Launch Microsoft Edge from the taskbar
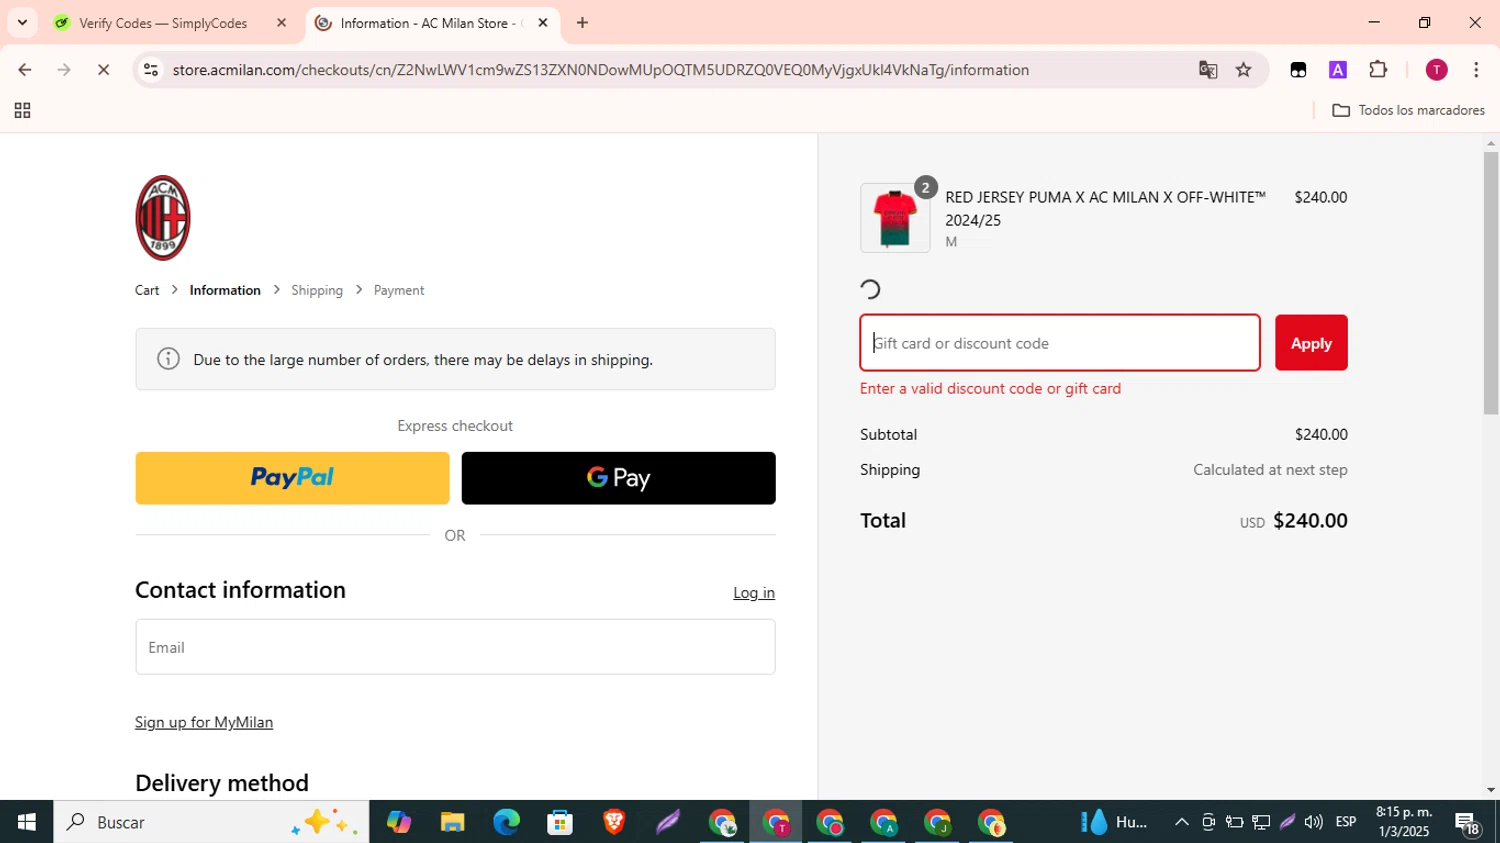This screenshot has width=1500, height=843. pos(506,822)
